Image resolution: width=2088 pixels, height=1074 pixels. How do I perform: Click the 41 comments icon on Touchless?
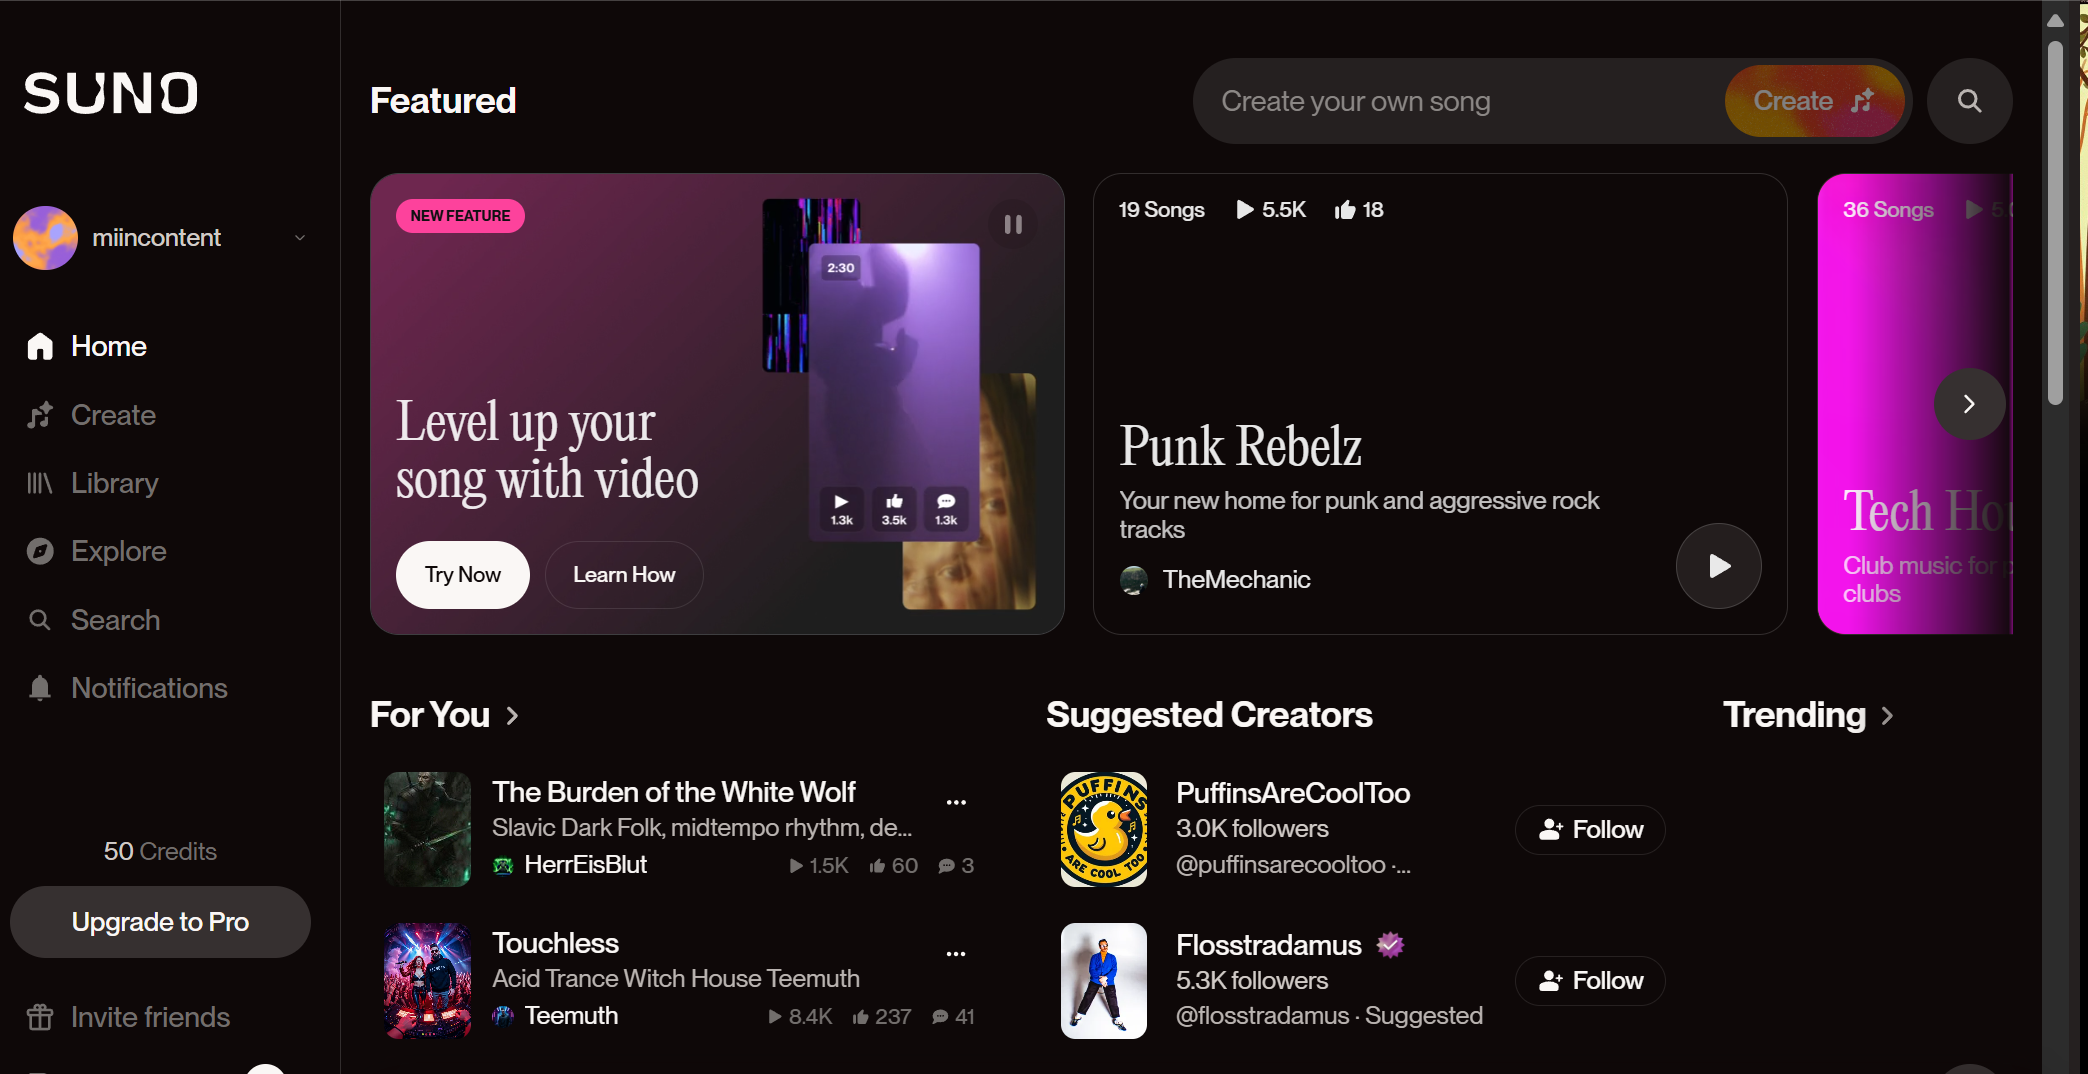tap(940, 1017)
